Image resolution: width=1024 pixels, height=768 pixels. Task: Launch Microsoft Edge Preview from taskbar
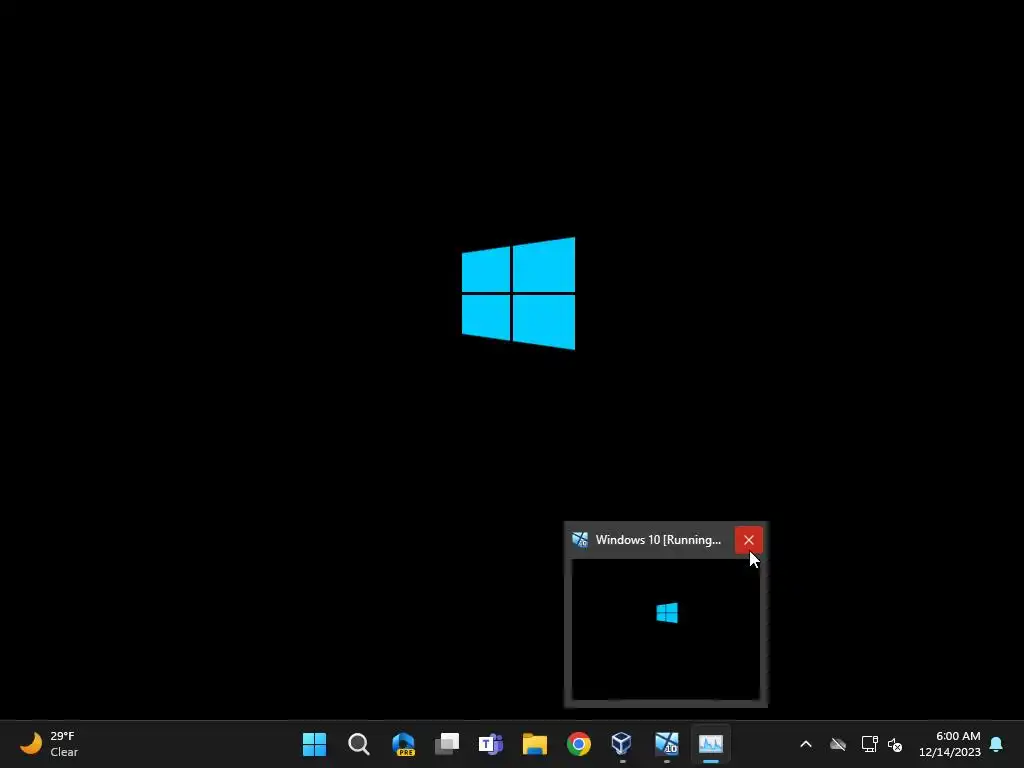coord(403,744)
